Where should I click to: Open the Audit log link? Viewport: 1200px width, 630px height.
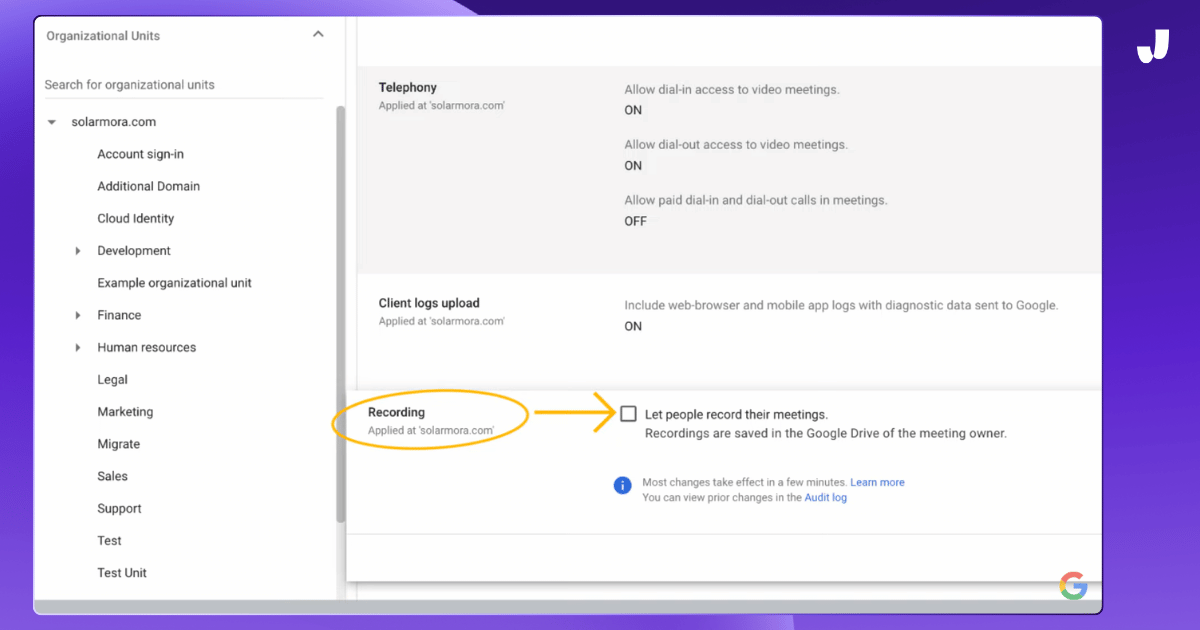tap(826, 497)
